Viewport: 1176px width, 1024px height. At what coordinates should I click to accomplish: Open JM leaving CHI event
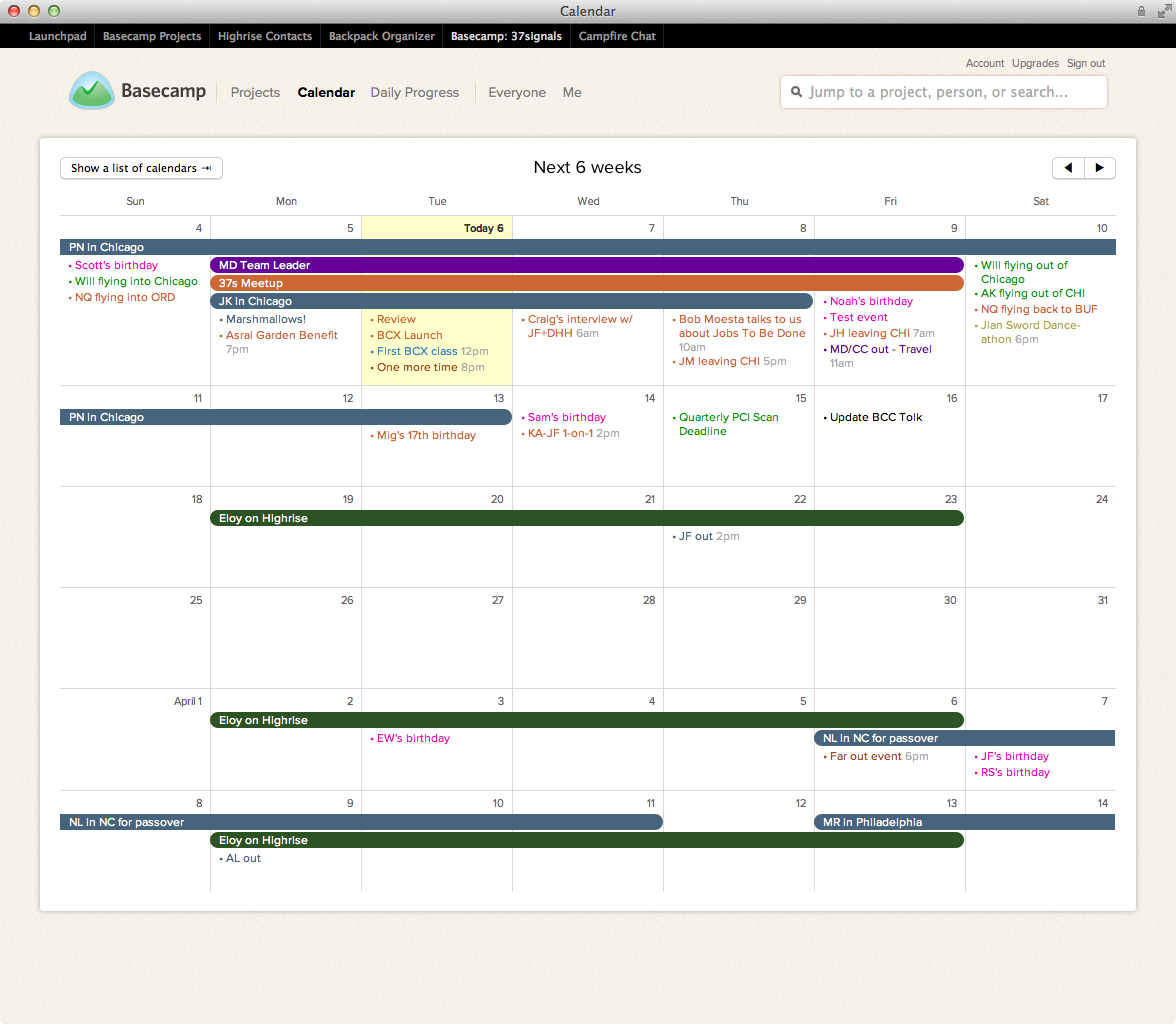[732, 361]
